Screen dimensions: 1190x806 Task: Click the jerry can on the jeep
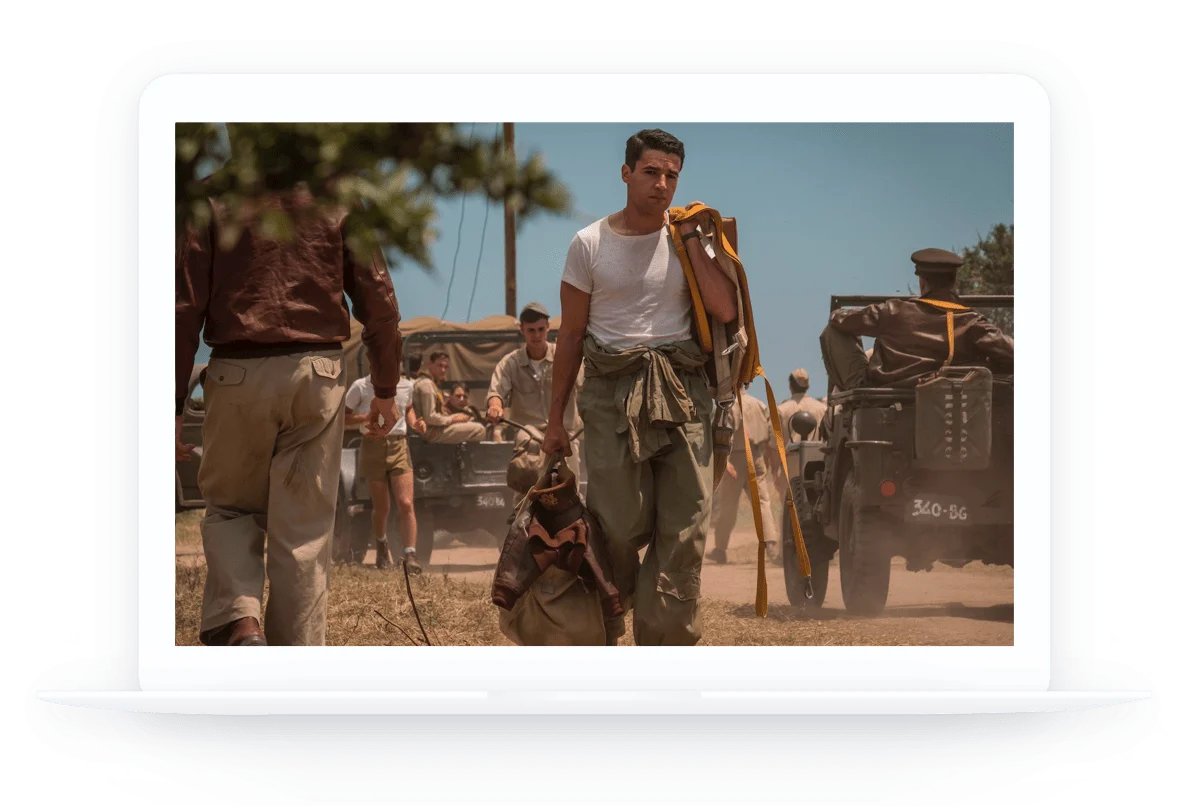pyautogui.click(x=952, y=417)
